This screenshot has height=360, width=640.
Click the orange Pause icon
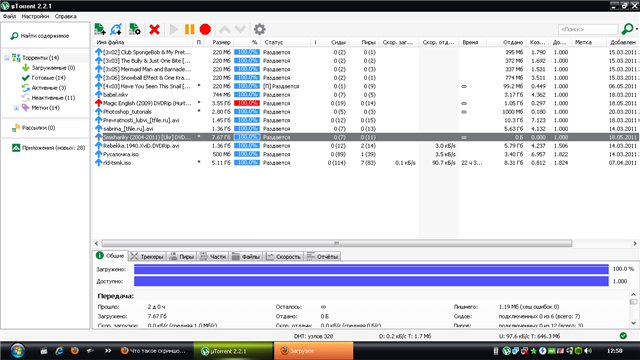pos(189,29)
